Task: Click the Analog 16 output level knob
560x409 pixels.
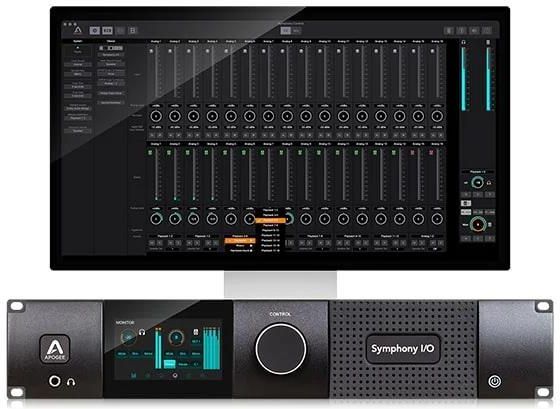Action: (437, 219)
